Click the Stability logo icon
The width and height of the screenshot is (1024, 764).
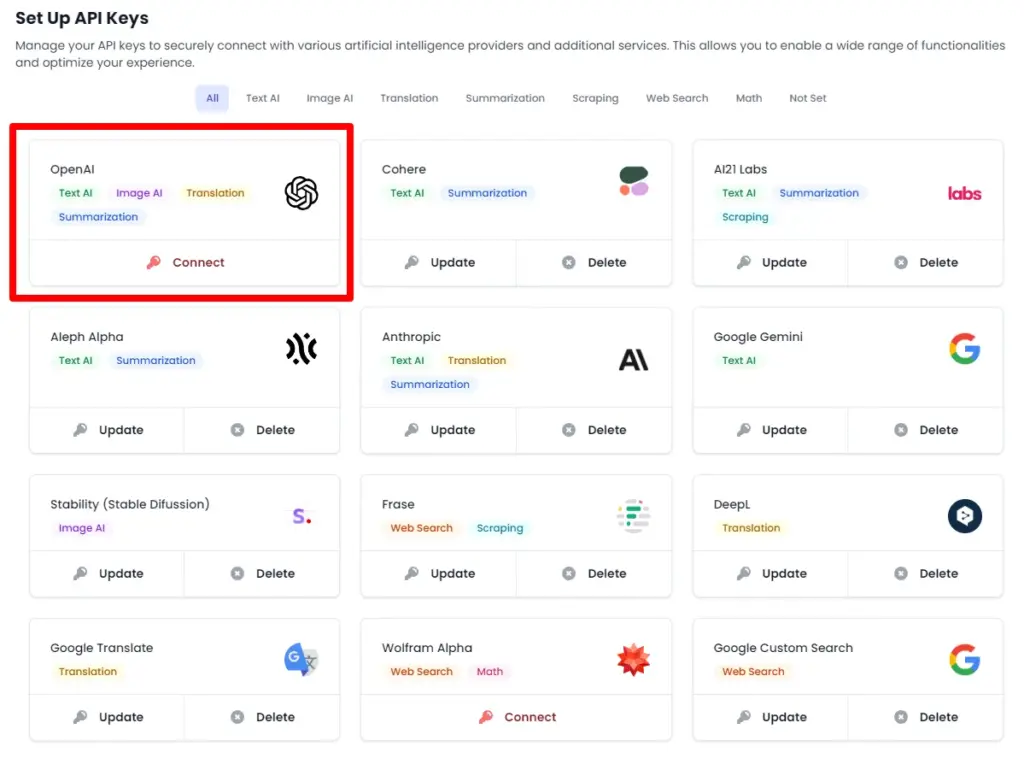pos(299,515)
